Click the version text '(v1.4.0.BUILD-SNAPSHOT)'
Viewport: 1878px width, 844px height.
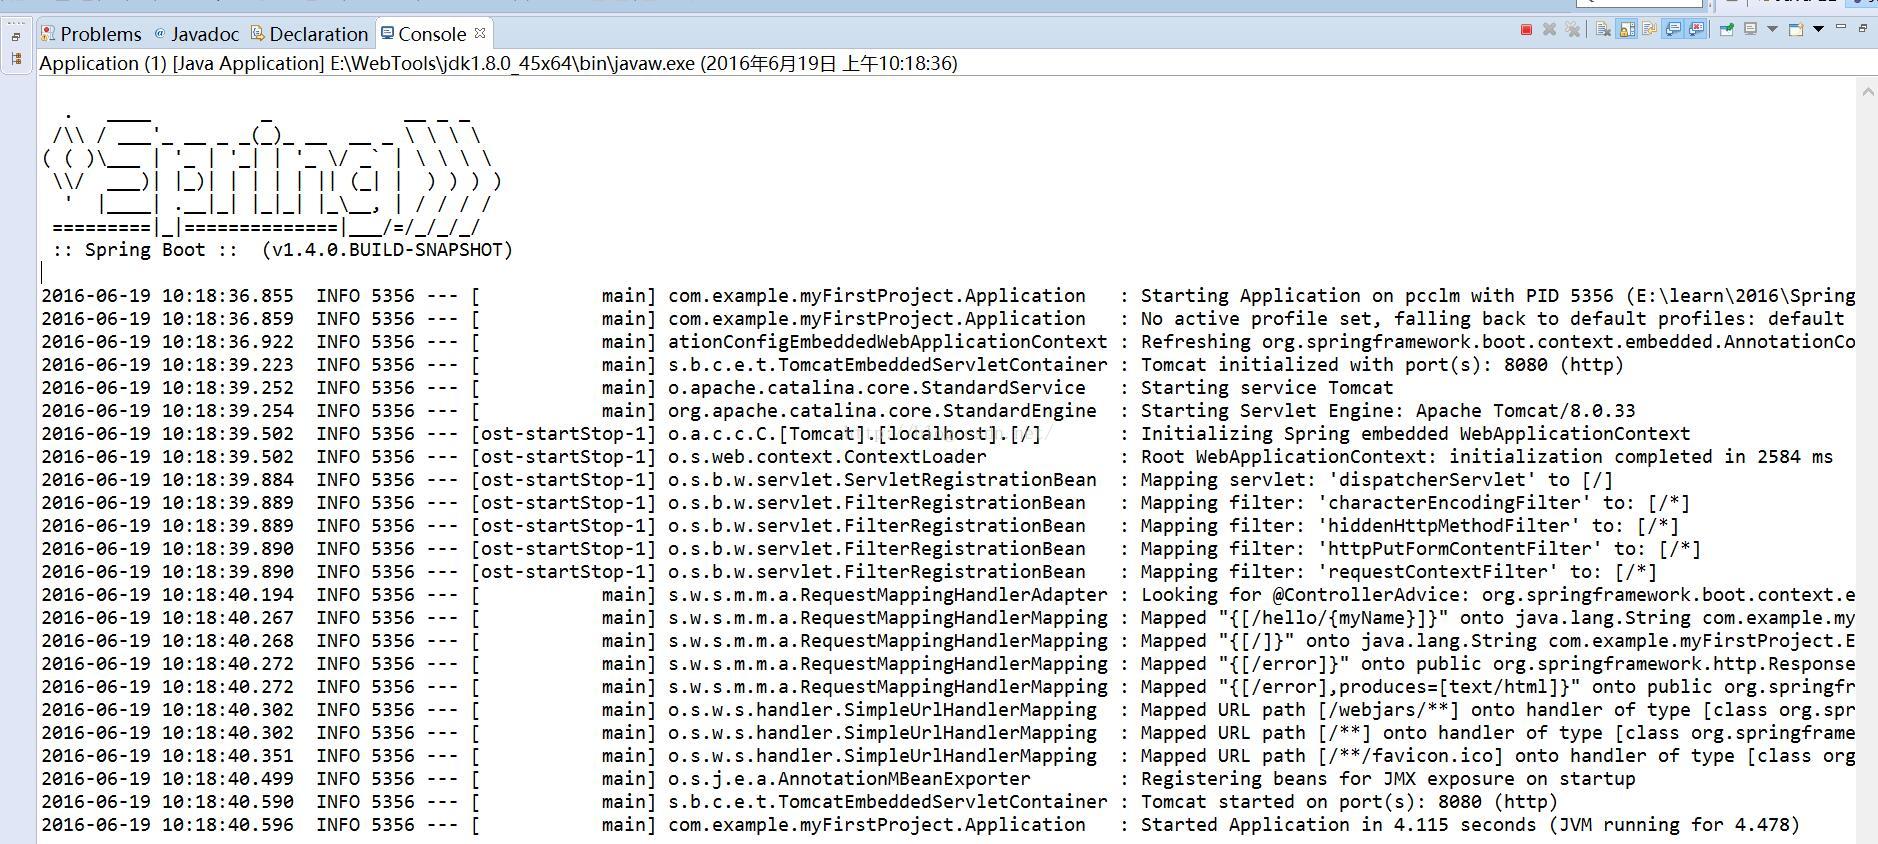(x=387, y=250)
